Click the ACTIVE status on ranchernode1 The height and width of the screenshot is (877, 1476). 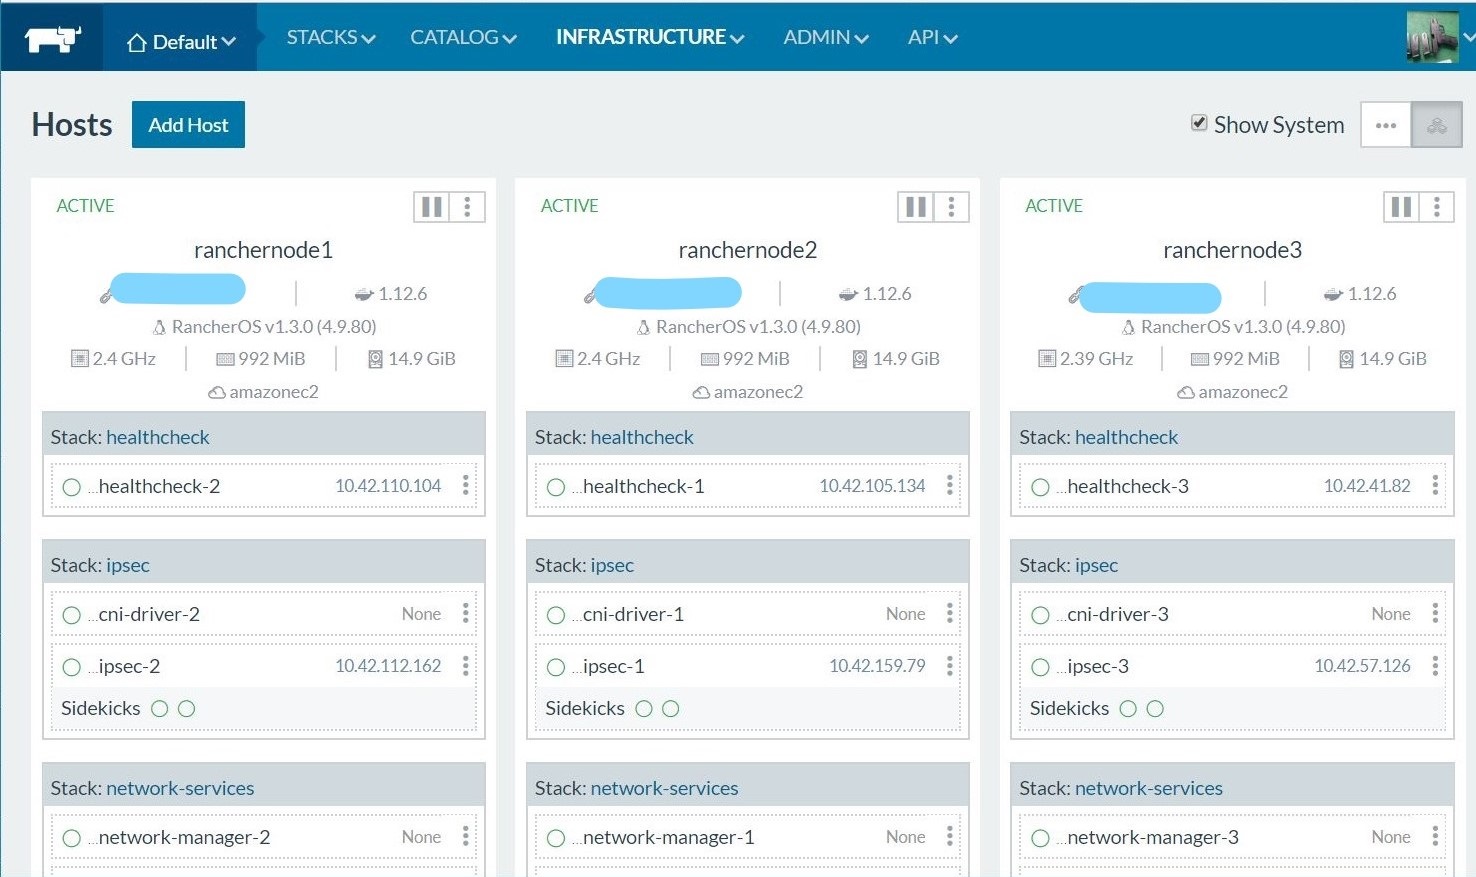tap(85, 206)
